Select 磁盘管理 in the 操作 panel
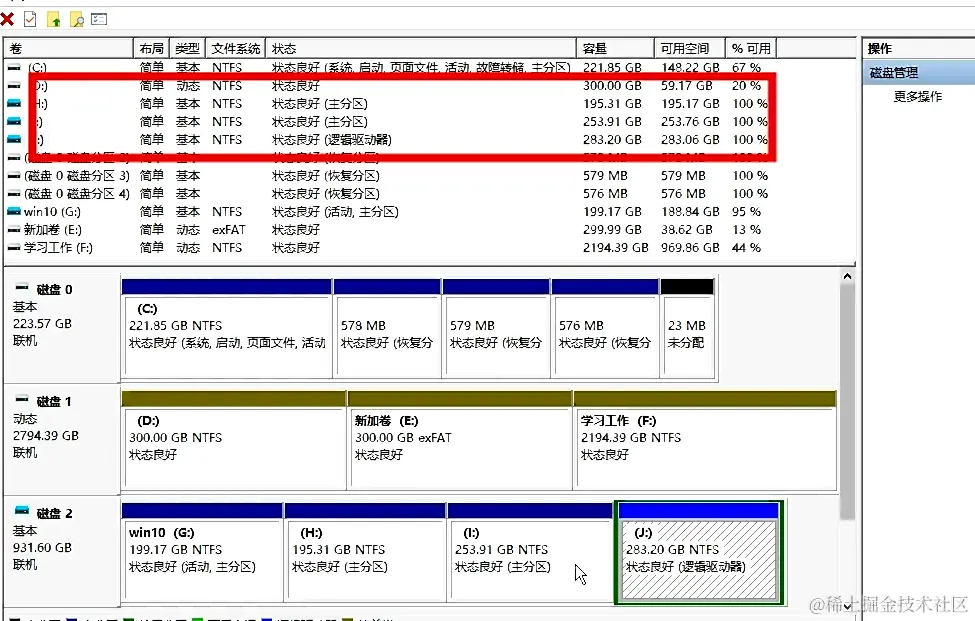 [890, 71]
